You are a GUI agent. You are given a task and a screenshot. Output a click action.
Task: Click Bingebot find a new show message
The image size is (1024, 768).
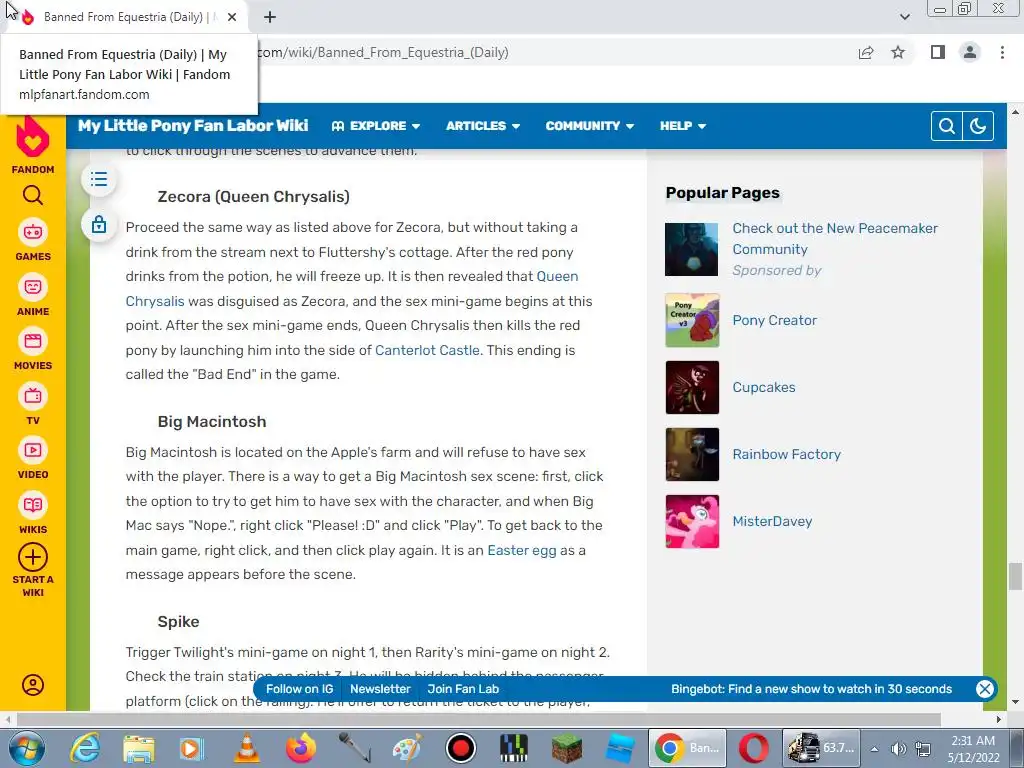tap(811, 688)
